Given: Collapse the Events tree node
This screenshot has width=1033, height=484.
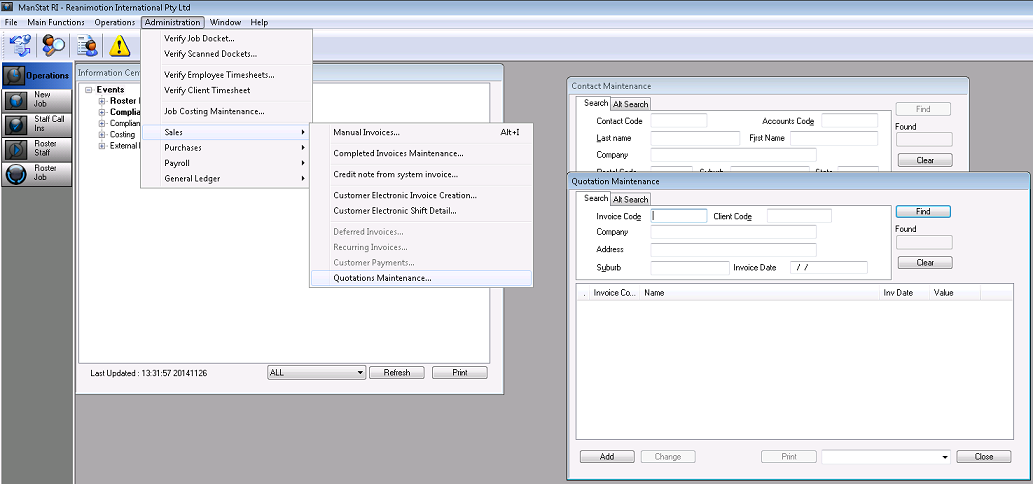Looking at the screenshot, I should 89,90.
